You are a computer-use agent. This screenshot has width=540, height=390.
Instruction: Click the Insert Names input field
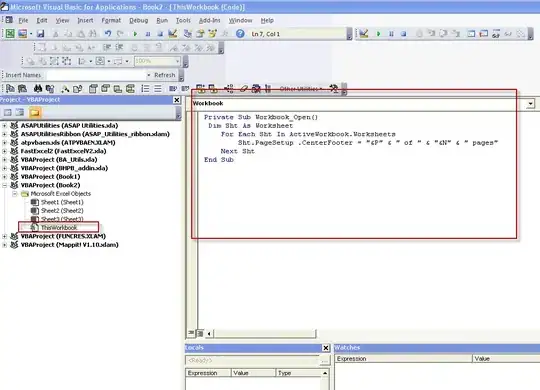tap(96, 75)
